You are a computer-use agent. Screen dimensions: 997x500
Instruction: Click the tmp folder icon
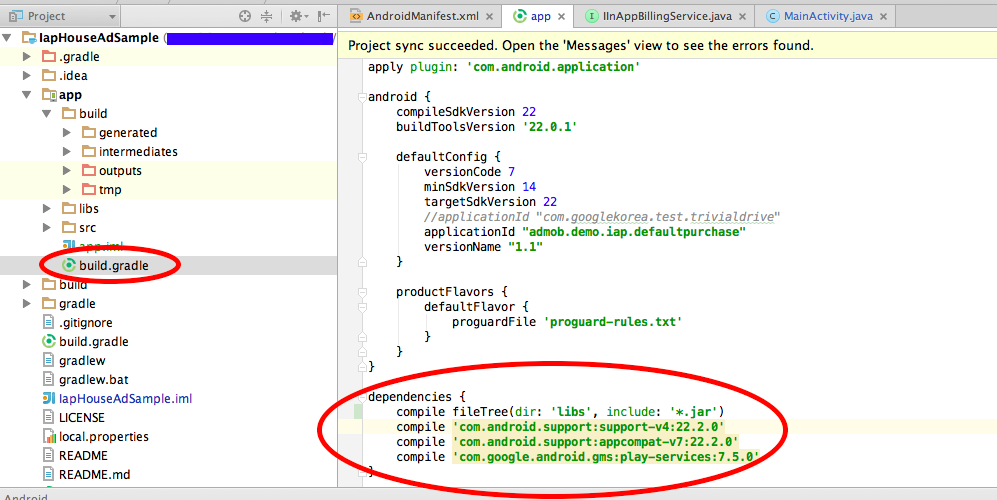[89, 190]
